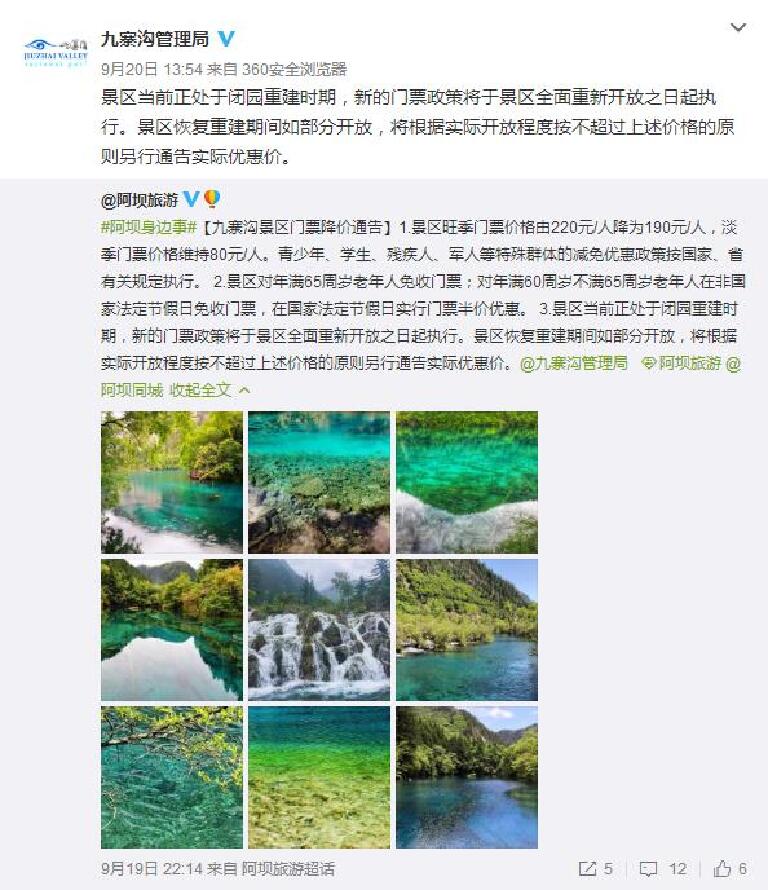This screenshot has width=768, height=890.
Task: Open the @九寨沟管理局 mention link in the repost
Action: (x=574, y=363)
